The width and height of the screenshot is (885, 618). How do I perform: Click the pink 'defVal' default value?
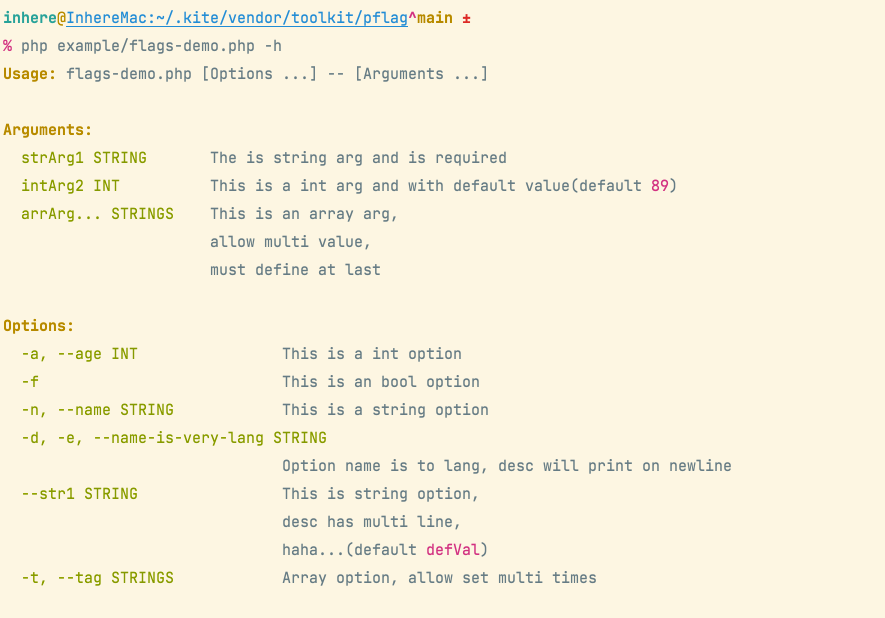tap(453, 550)
